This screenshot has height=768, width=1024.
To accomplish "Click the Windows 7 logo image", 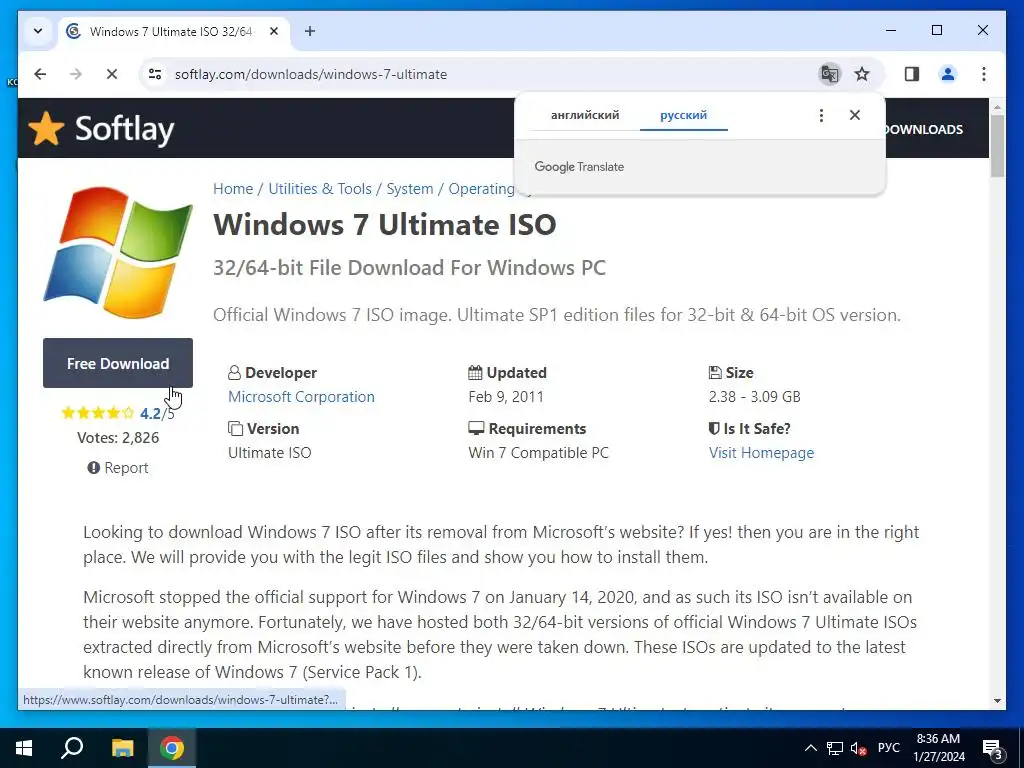I will click(118, 253).
